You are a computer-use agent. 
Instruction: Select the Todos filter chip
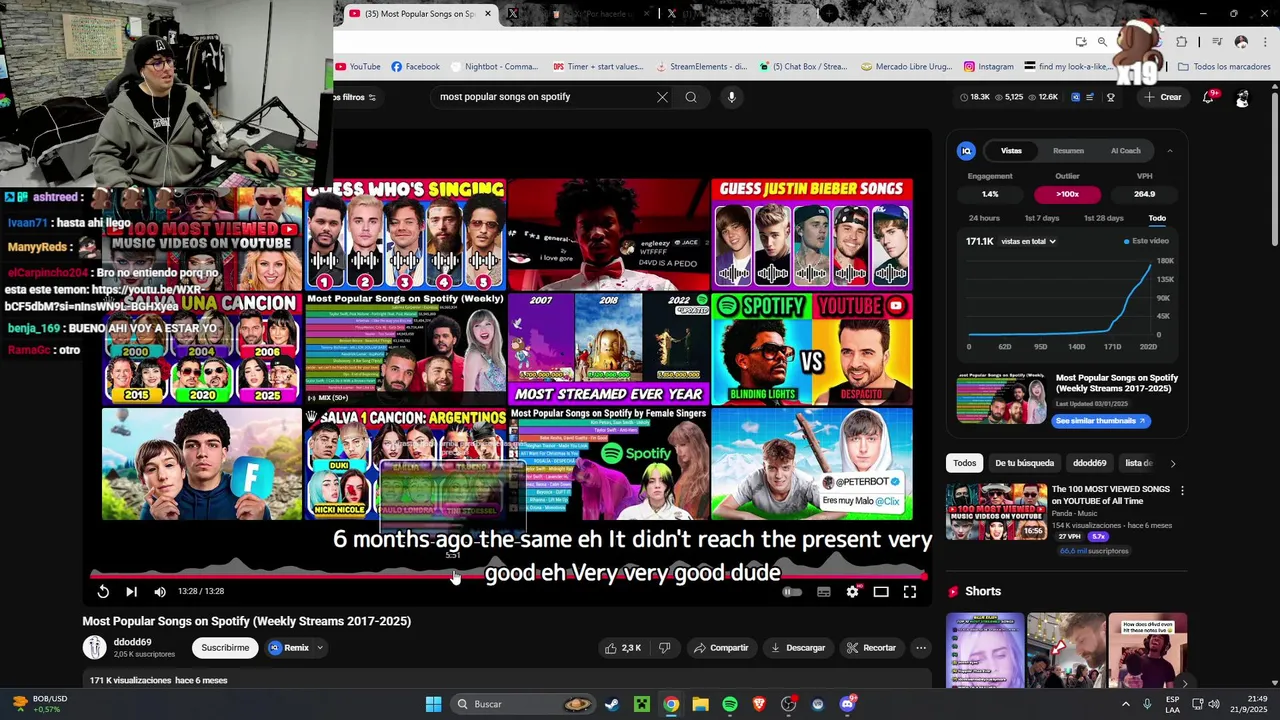[965, 463]
